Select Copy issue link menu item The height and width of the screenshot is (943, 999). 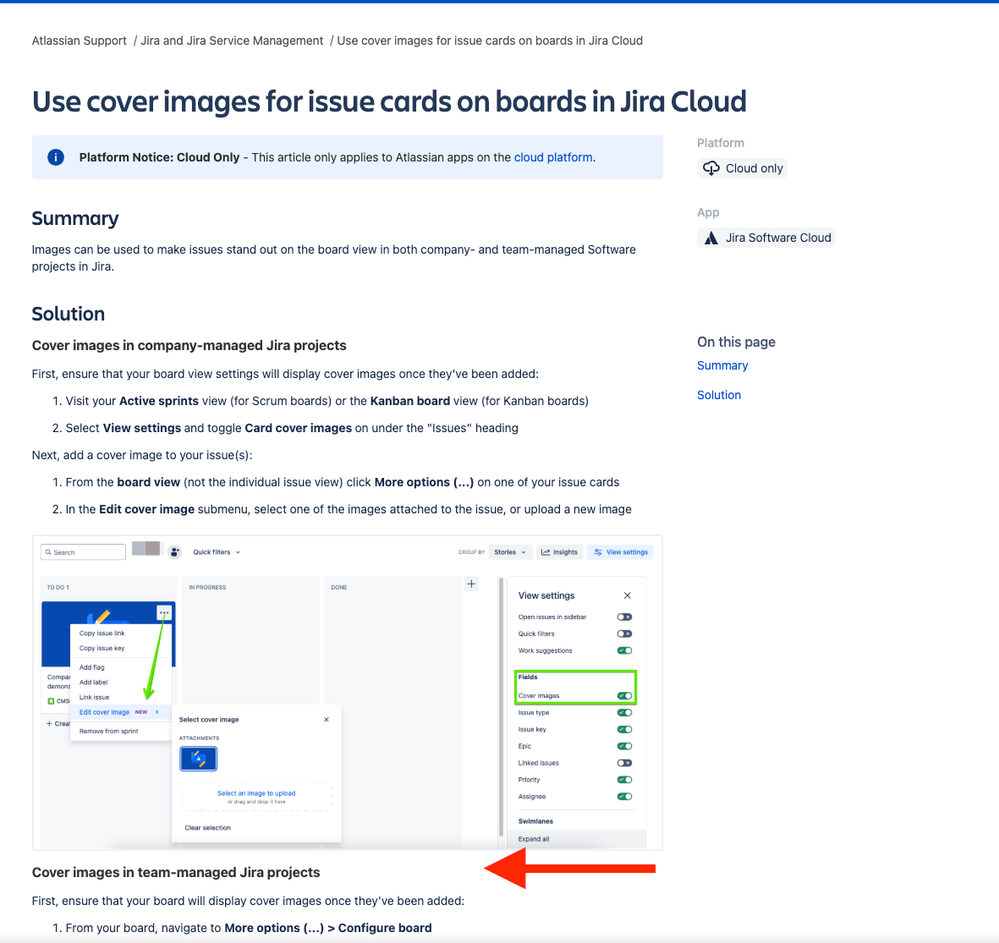[x=102, y=633]
